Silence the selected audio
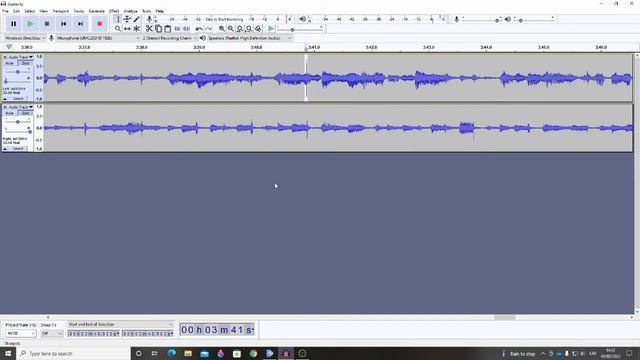Screen dimensions: 640x360 pyautogui.click(x=187, y=29)
